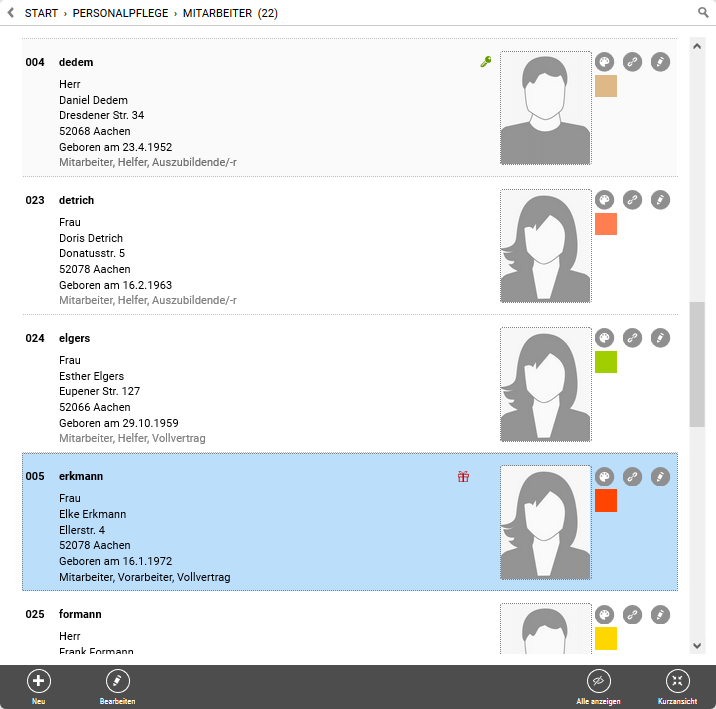Select orange color swatch of detrich
The image size is (716, 709).
click(x=606, y=224)
